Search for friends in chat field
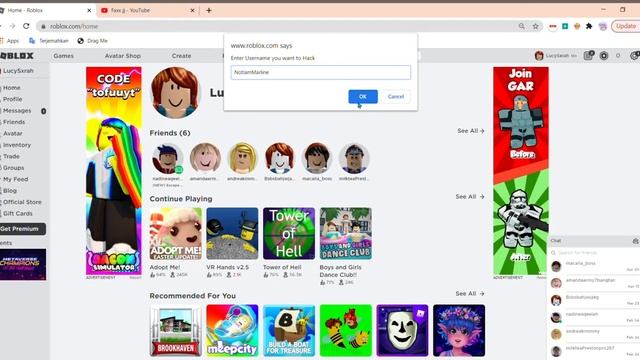Image resolution: width=640 pixels, height=360 pixels. coord(594,253)
